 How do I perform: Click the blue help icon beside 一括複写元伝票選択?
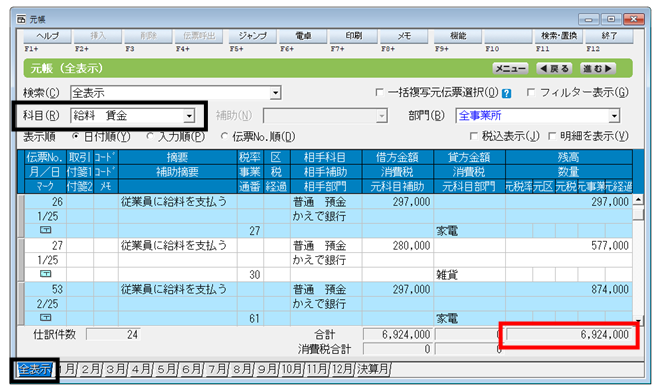(x=507, y=93)
